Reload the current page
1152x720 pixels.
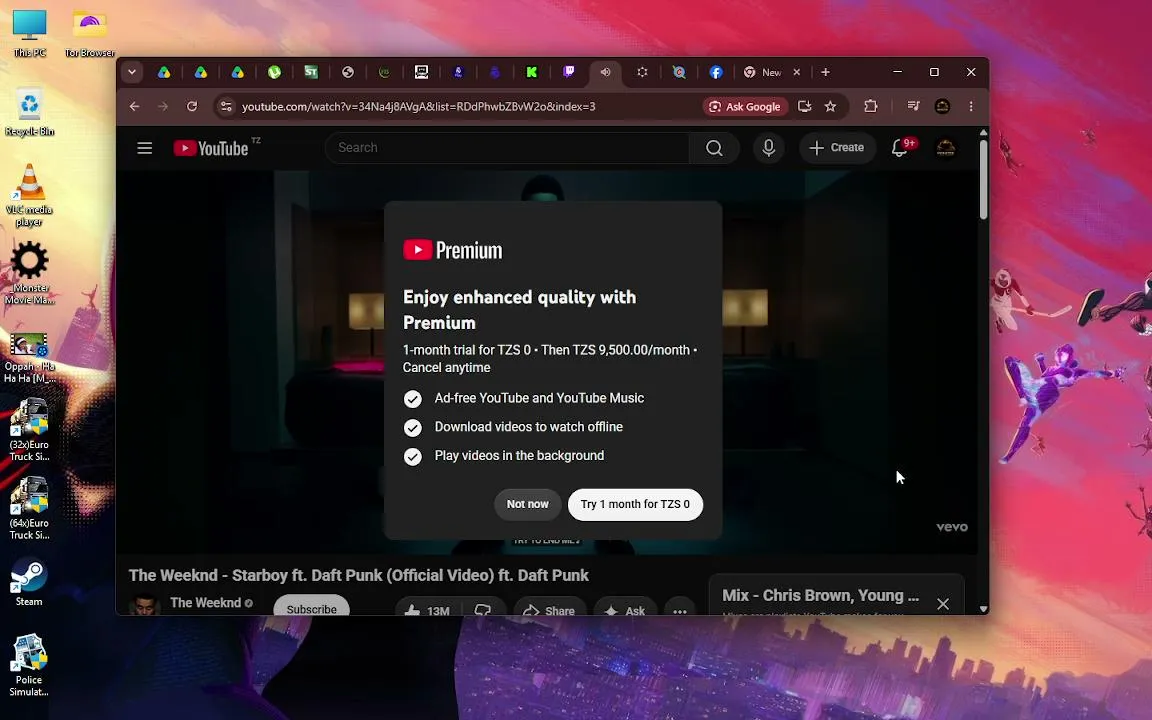(192, 107)
